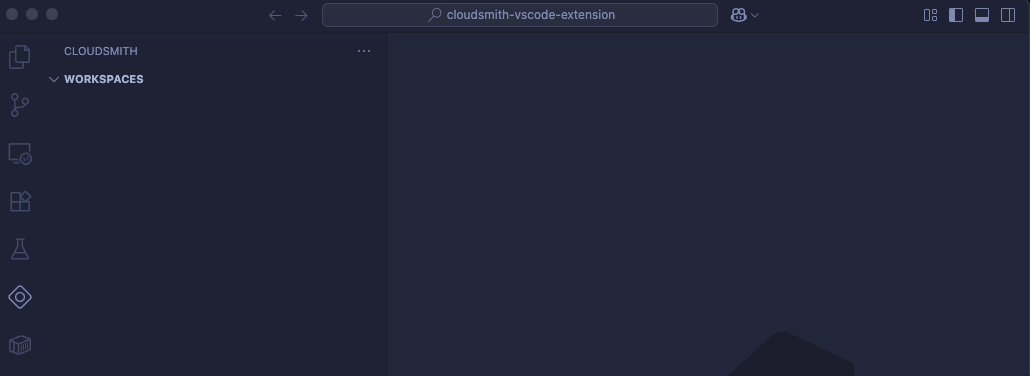Select the WORKSPACES section header label

point(104,80)
